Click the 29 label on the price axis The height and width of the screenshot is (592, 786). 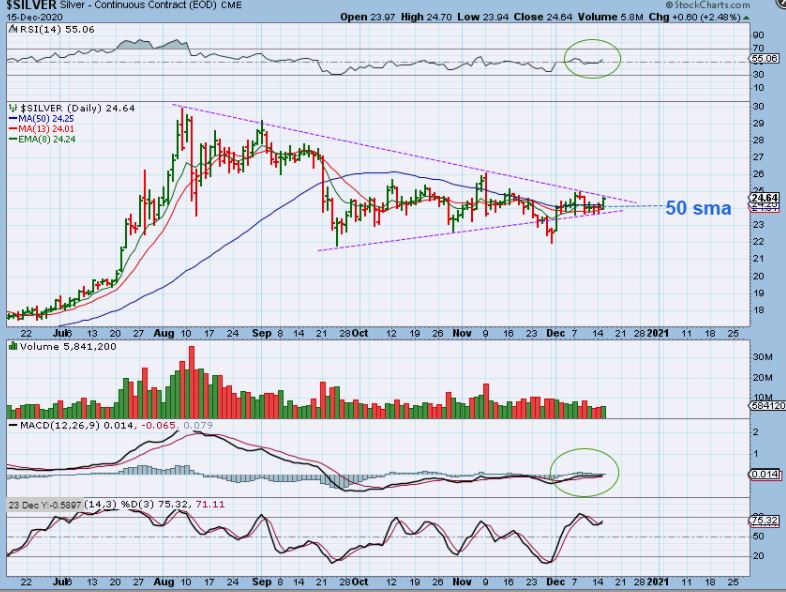coord(759,123)
